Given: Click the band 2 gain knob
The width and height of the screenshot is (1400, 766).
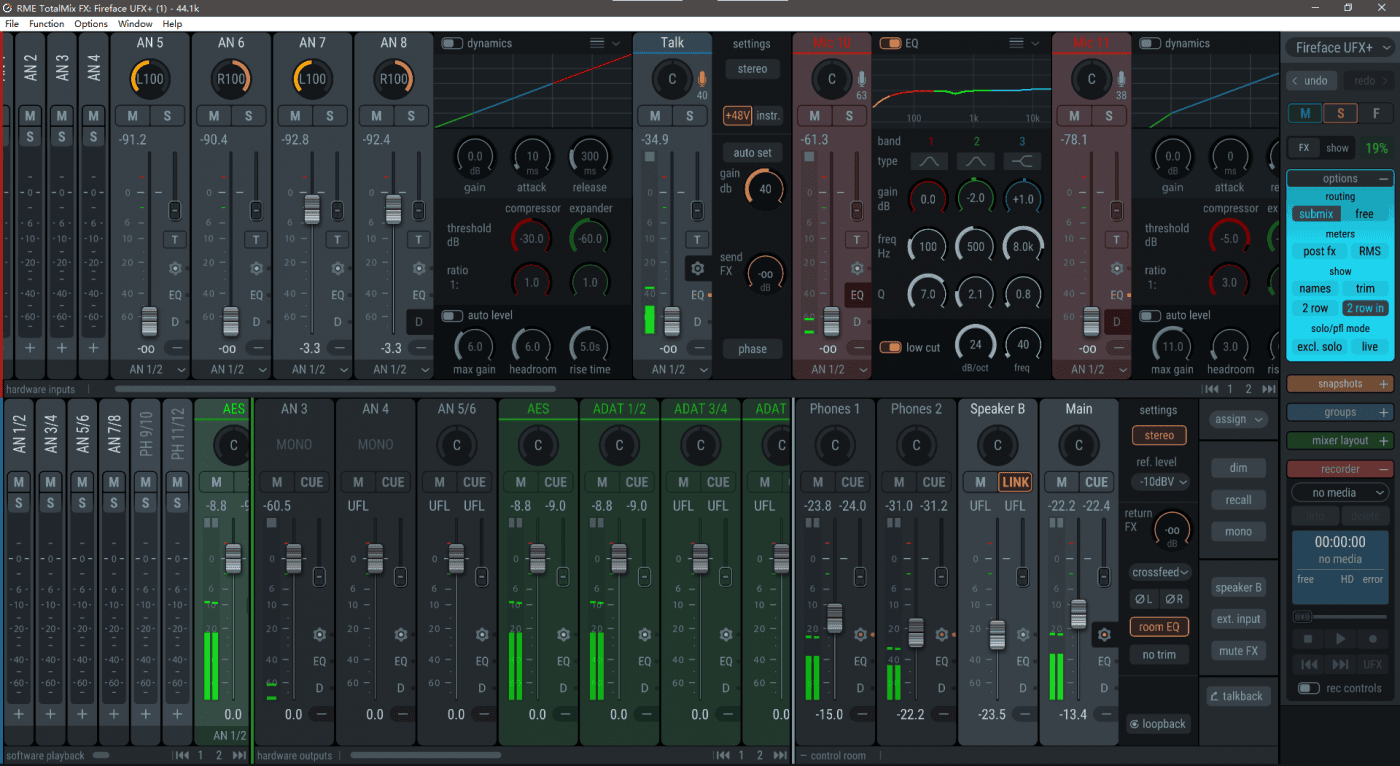Looking at the screenshot, I should pyautogui.click(x=975, y=198).
